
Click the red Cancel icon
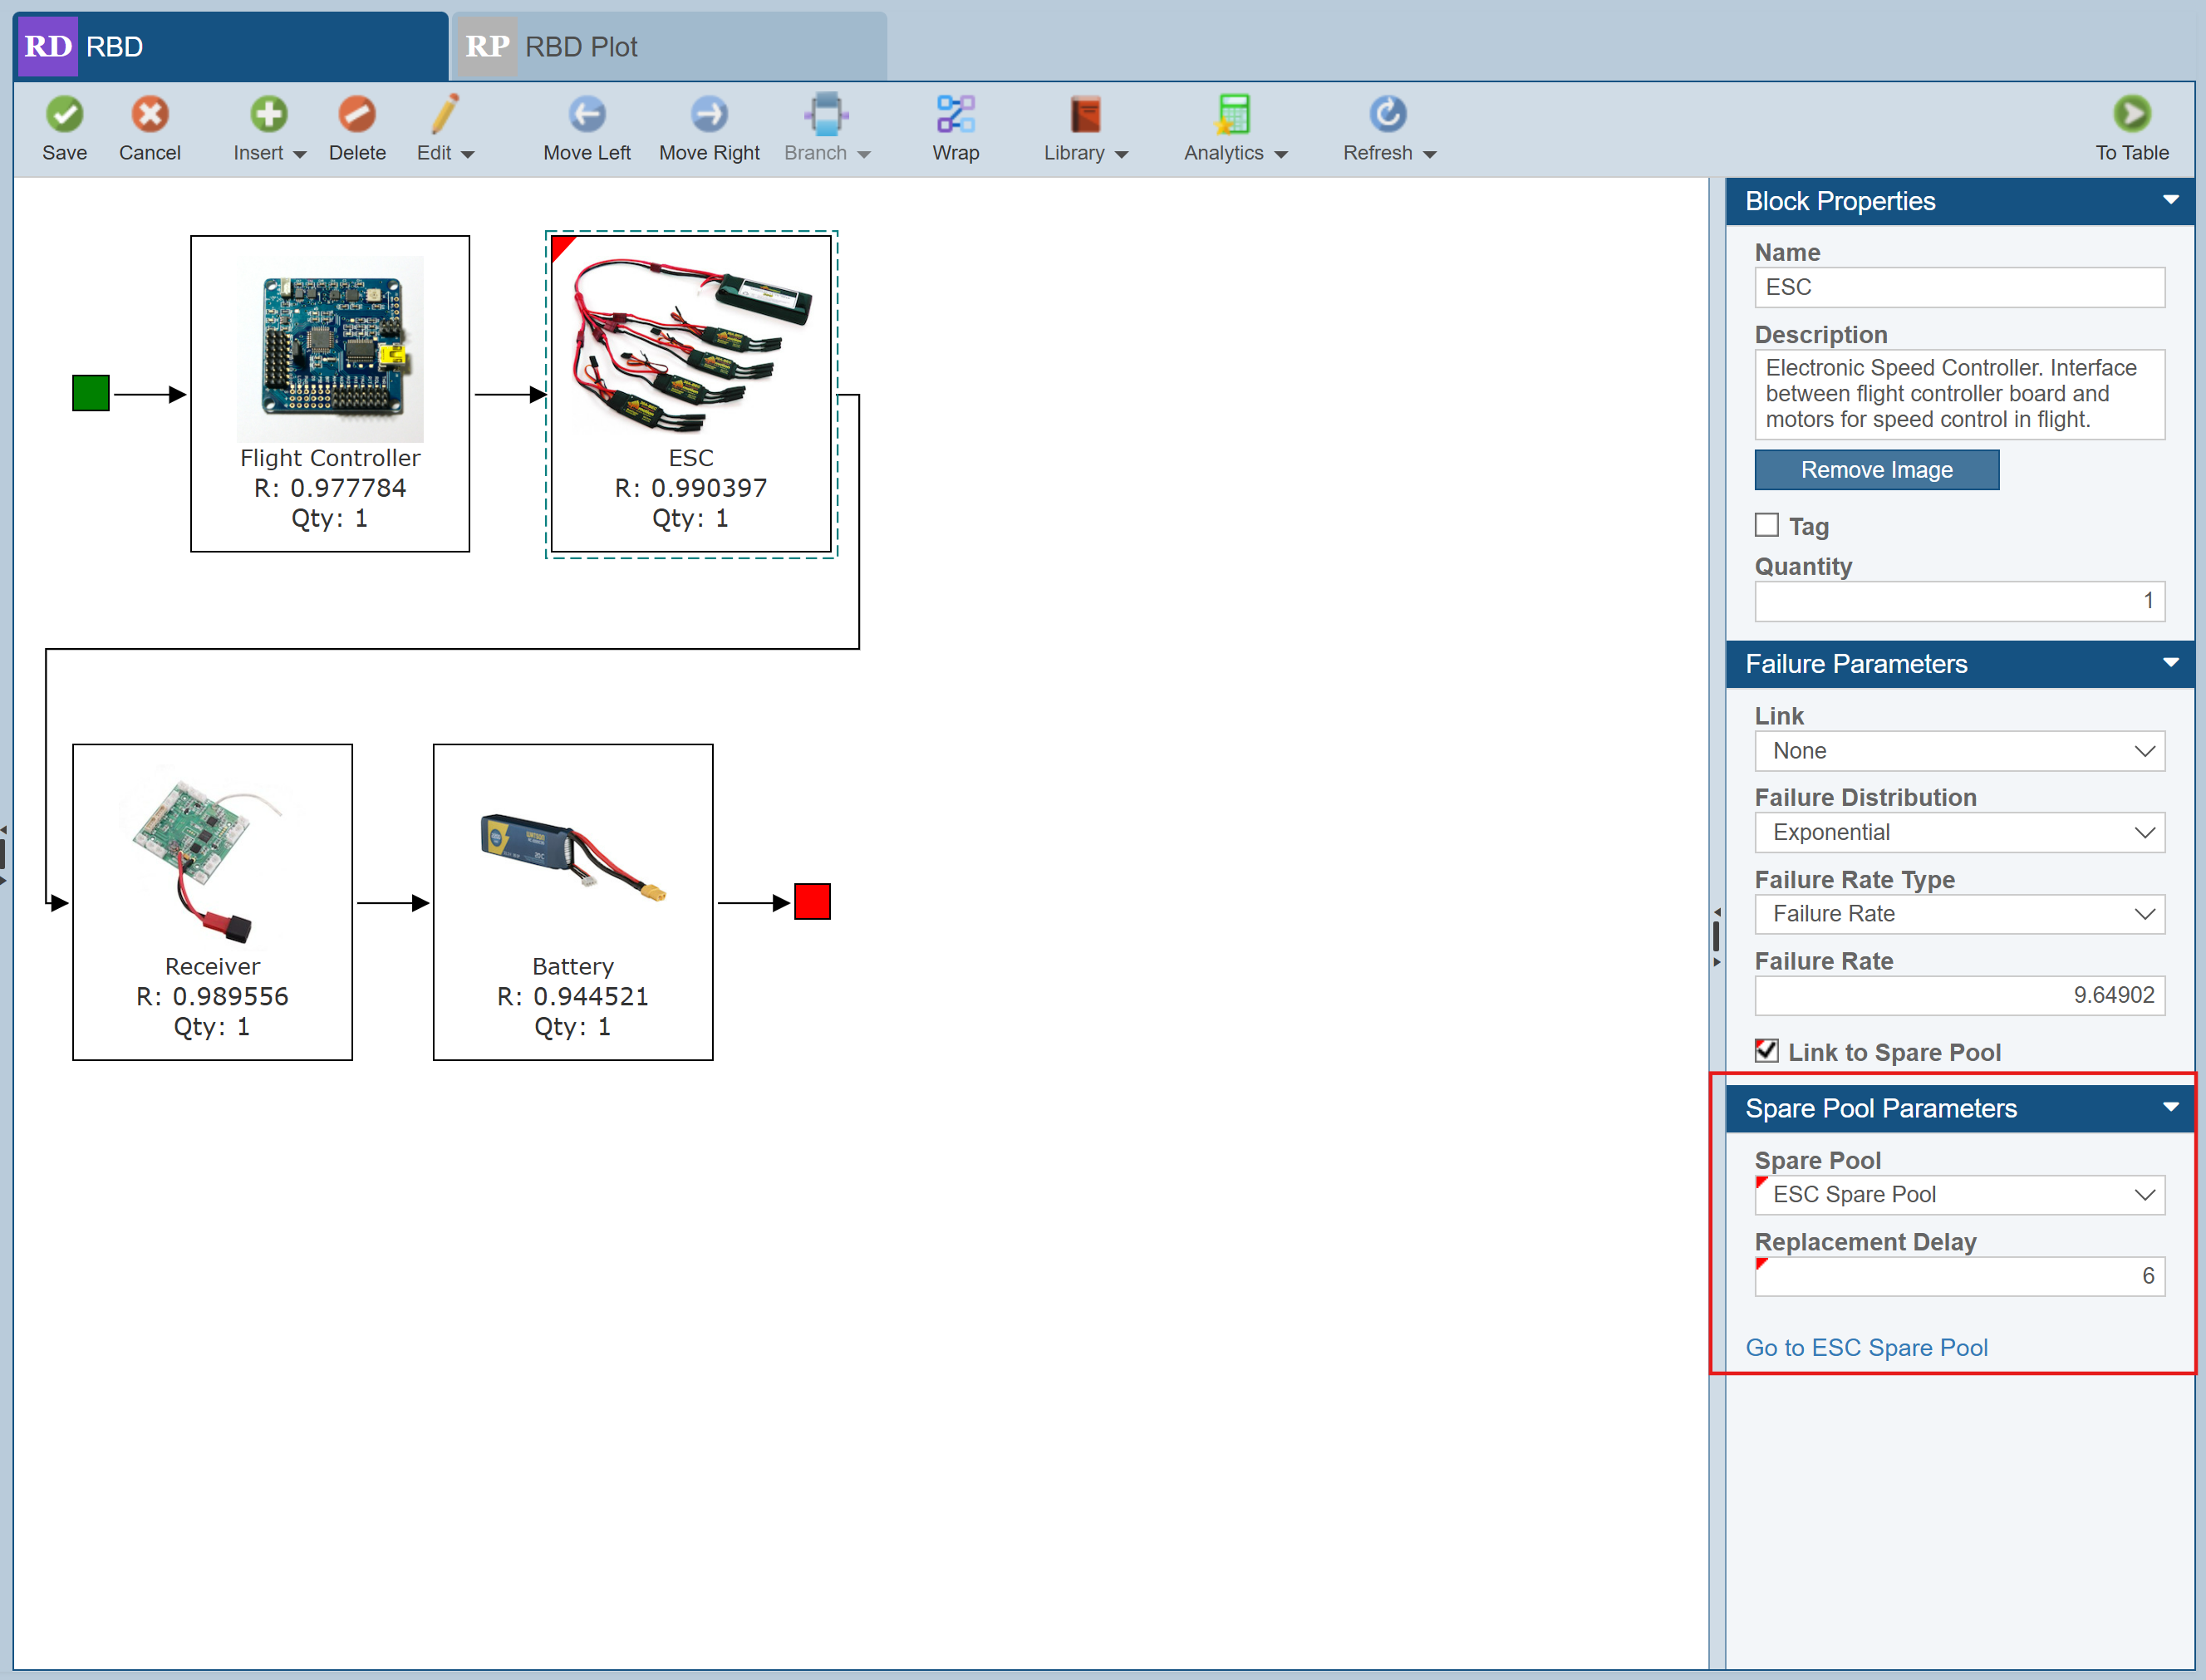150,114
